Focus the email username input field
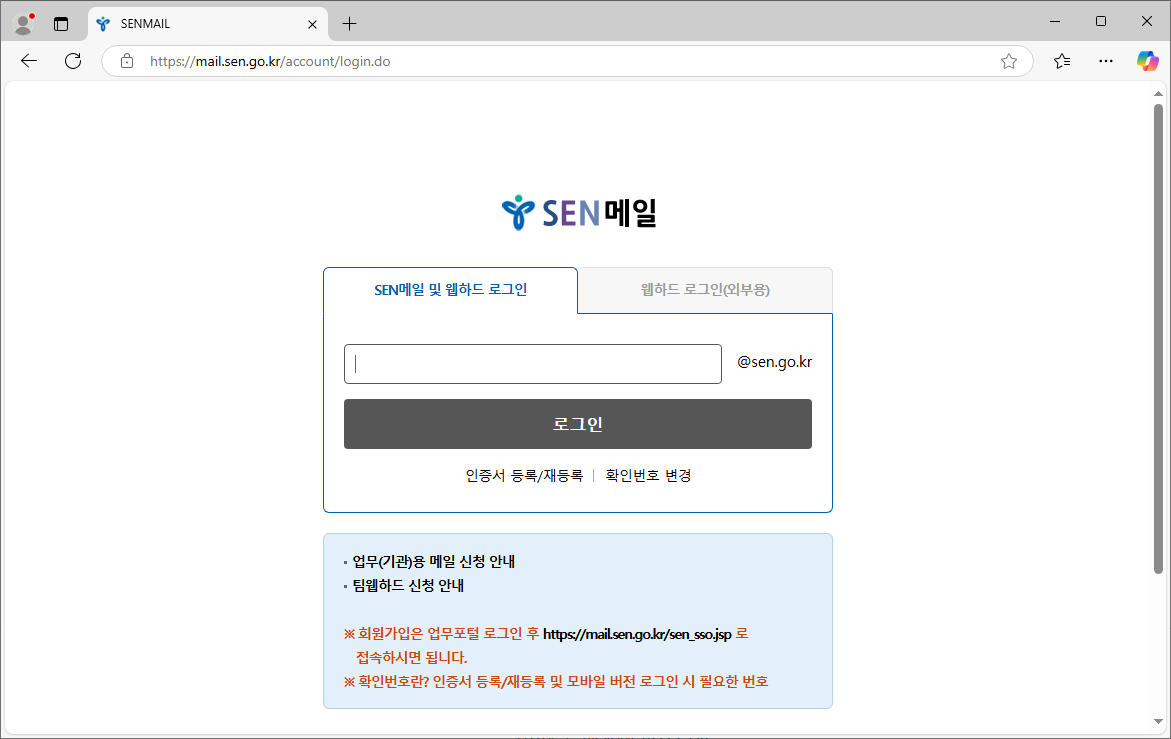Screen dimensions: 1171x739 532,363
